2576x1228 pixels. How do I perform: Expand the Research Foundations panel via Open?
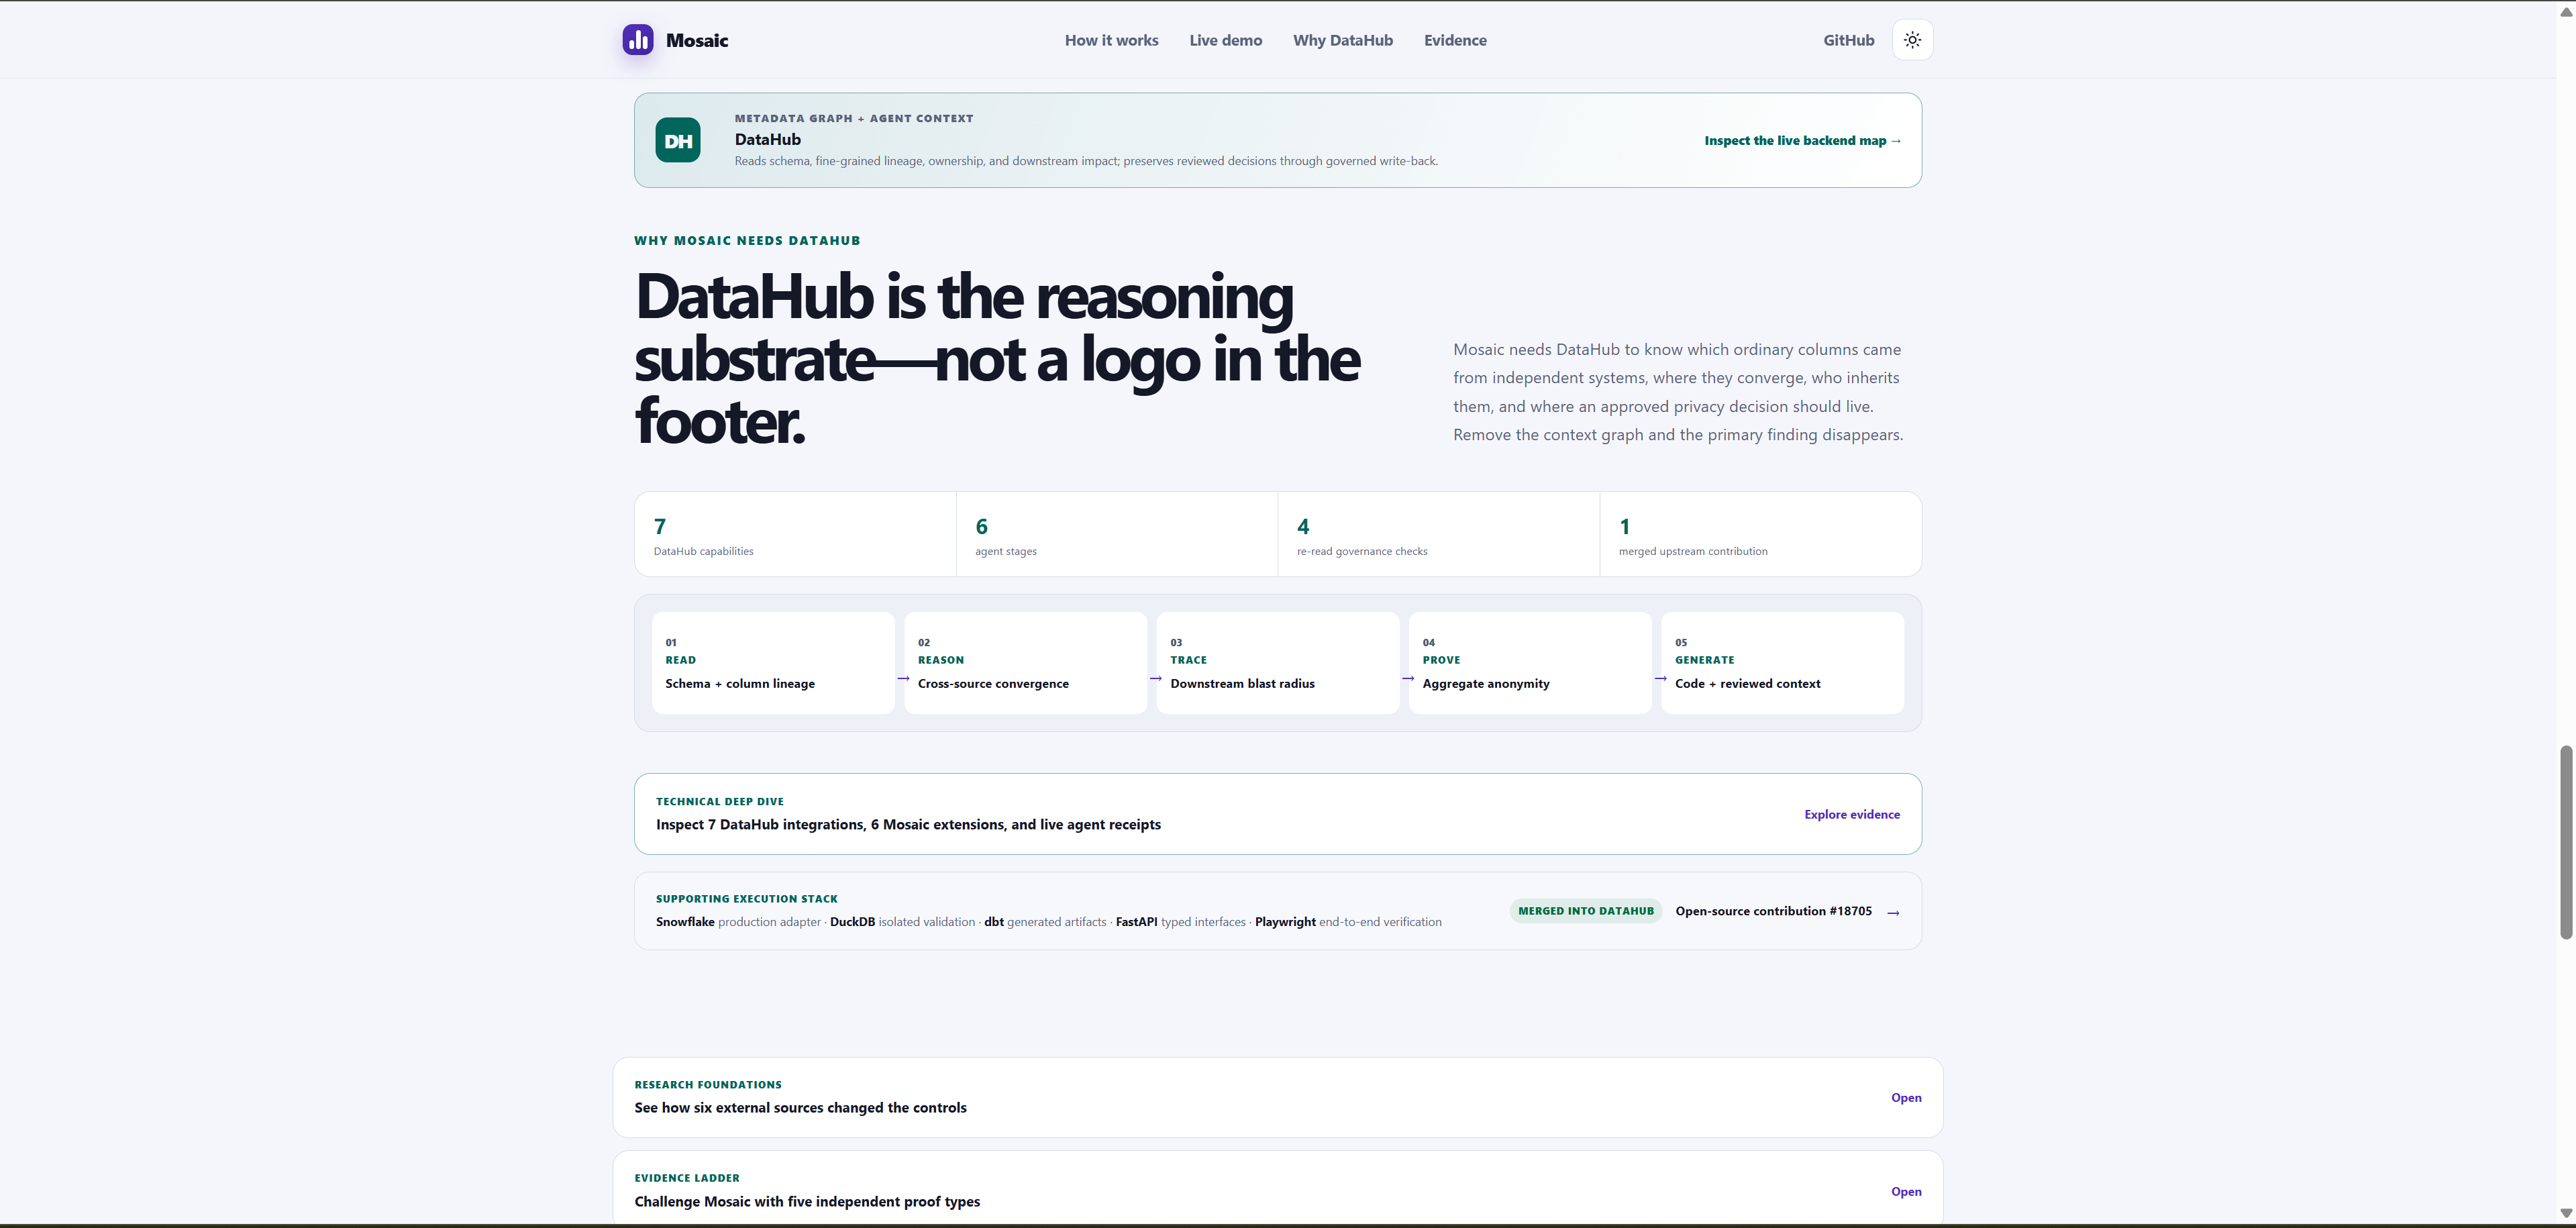tap(1906, 1097)
